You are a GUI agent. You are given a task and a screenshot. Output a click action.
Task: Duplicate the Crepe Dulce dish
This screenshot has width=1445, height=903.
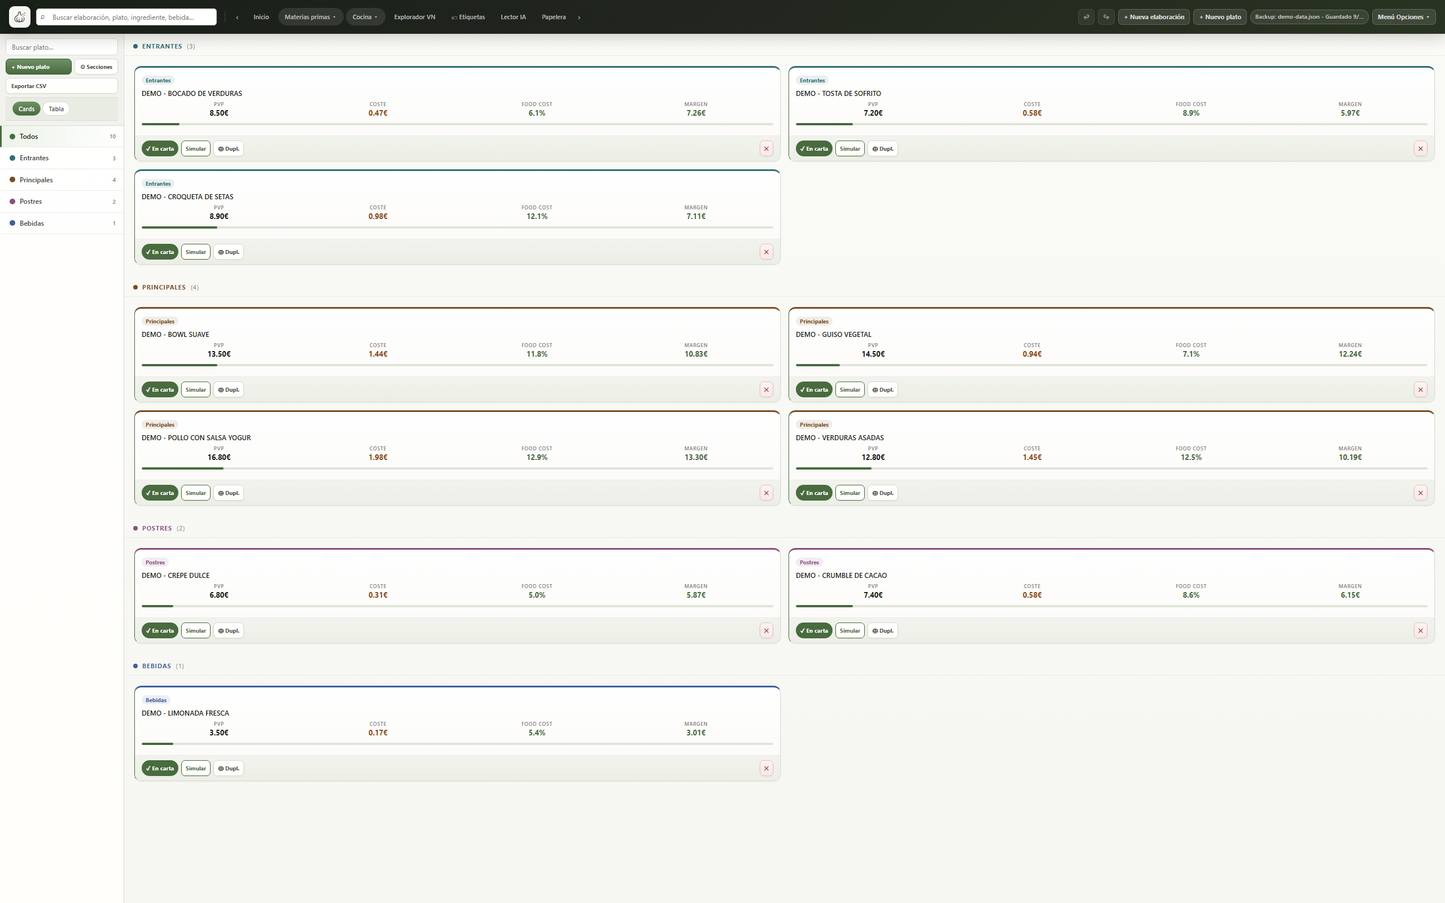coord(229,631)
